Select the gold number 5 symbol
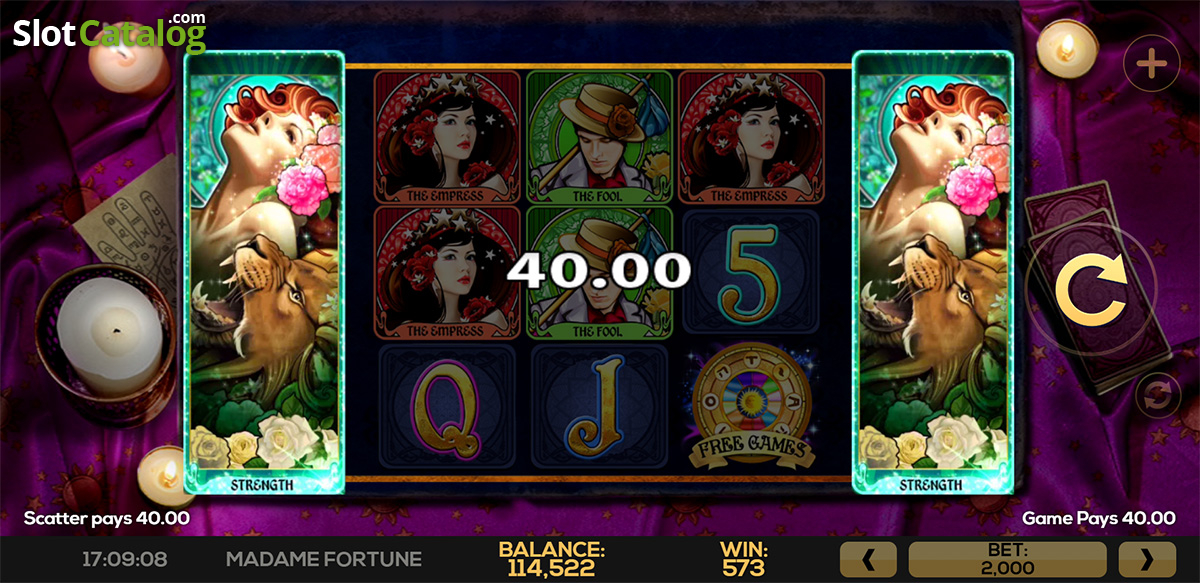Viewport: 1200px width, 583px height. (750, 273)
